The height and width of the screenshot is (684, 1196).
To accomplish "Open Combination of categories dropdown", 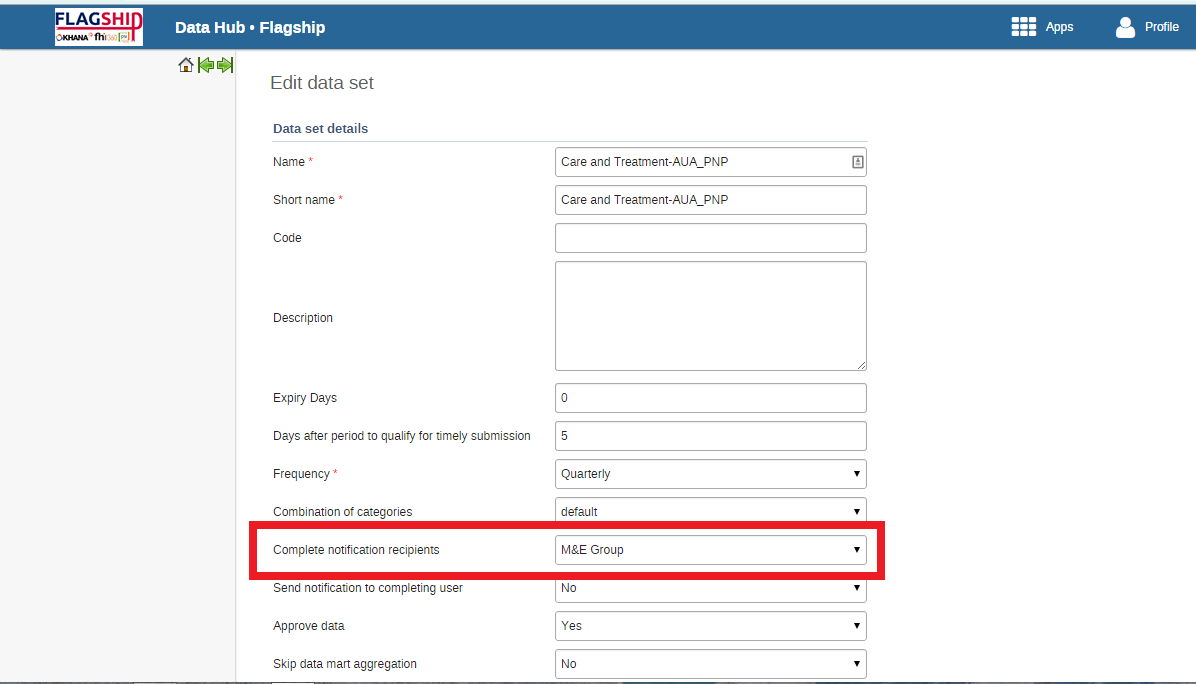I will pyautogui.click(x=711, y=511).
